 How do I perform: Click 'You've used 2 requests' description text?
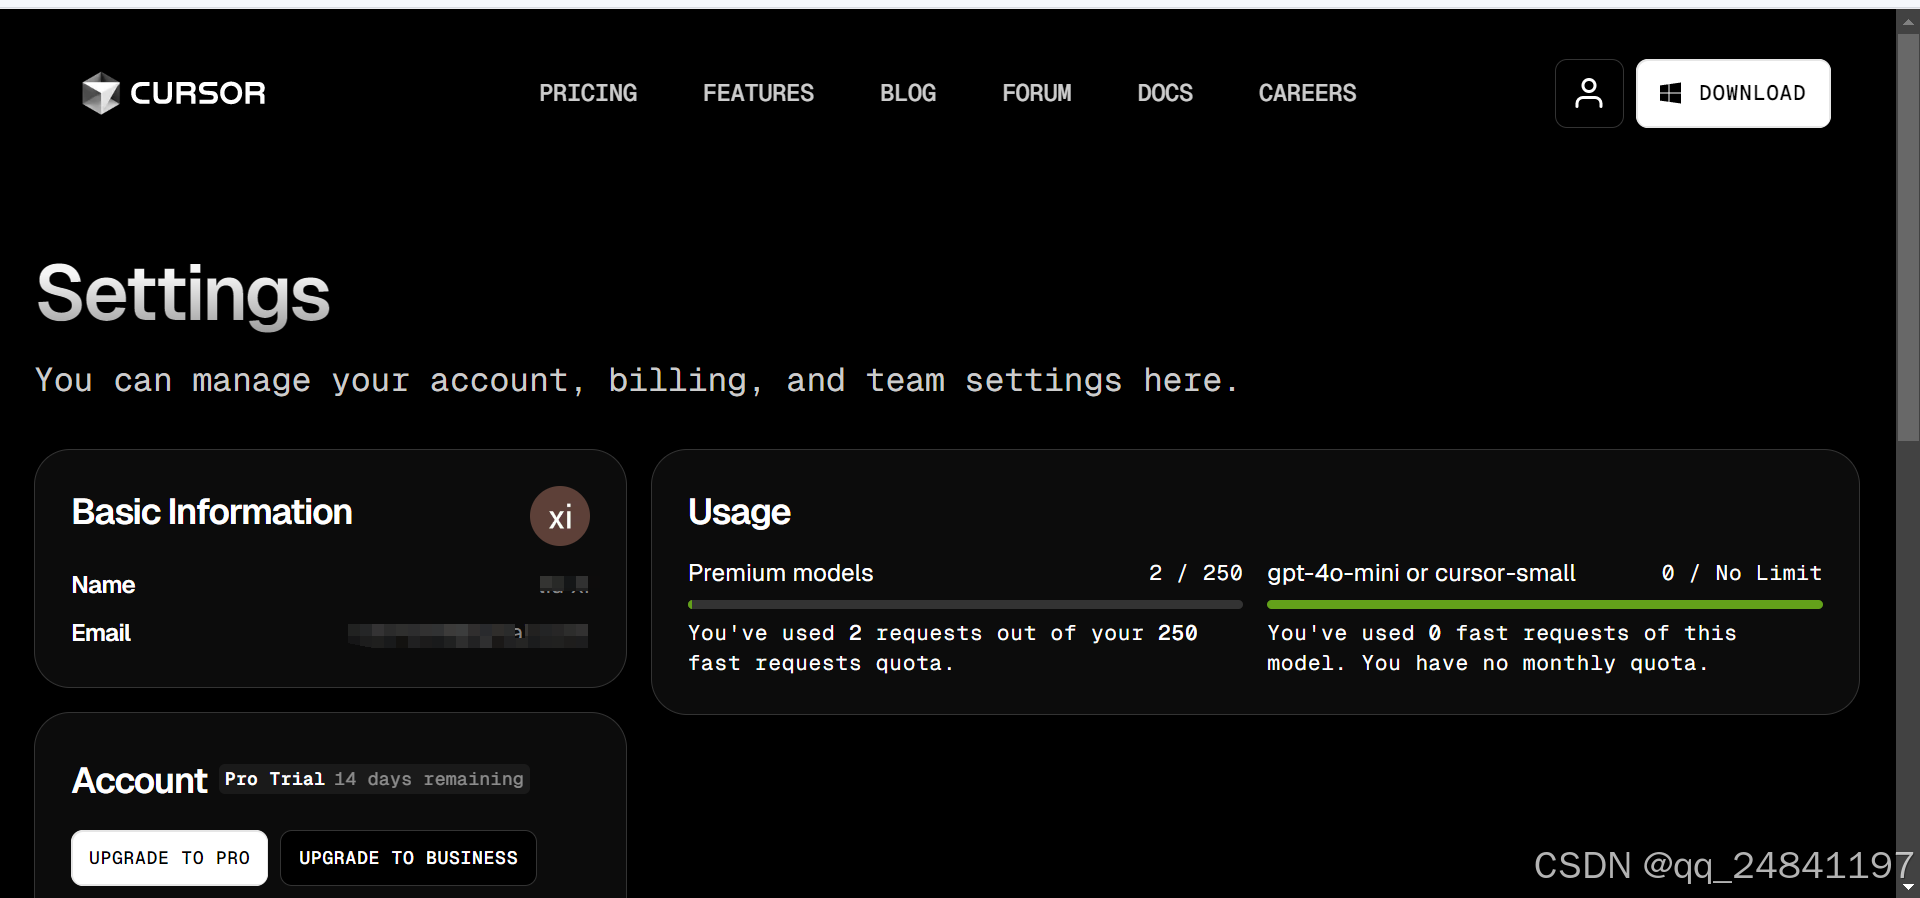pyautogui.click(x=942, y=648)
